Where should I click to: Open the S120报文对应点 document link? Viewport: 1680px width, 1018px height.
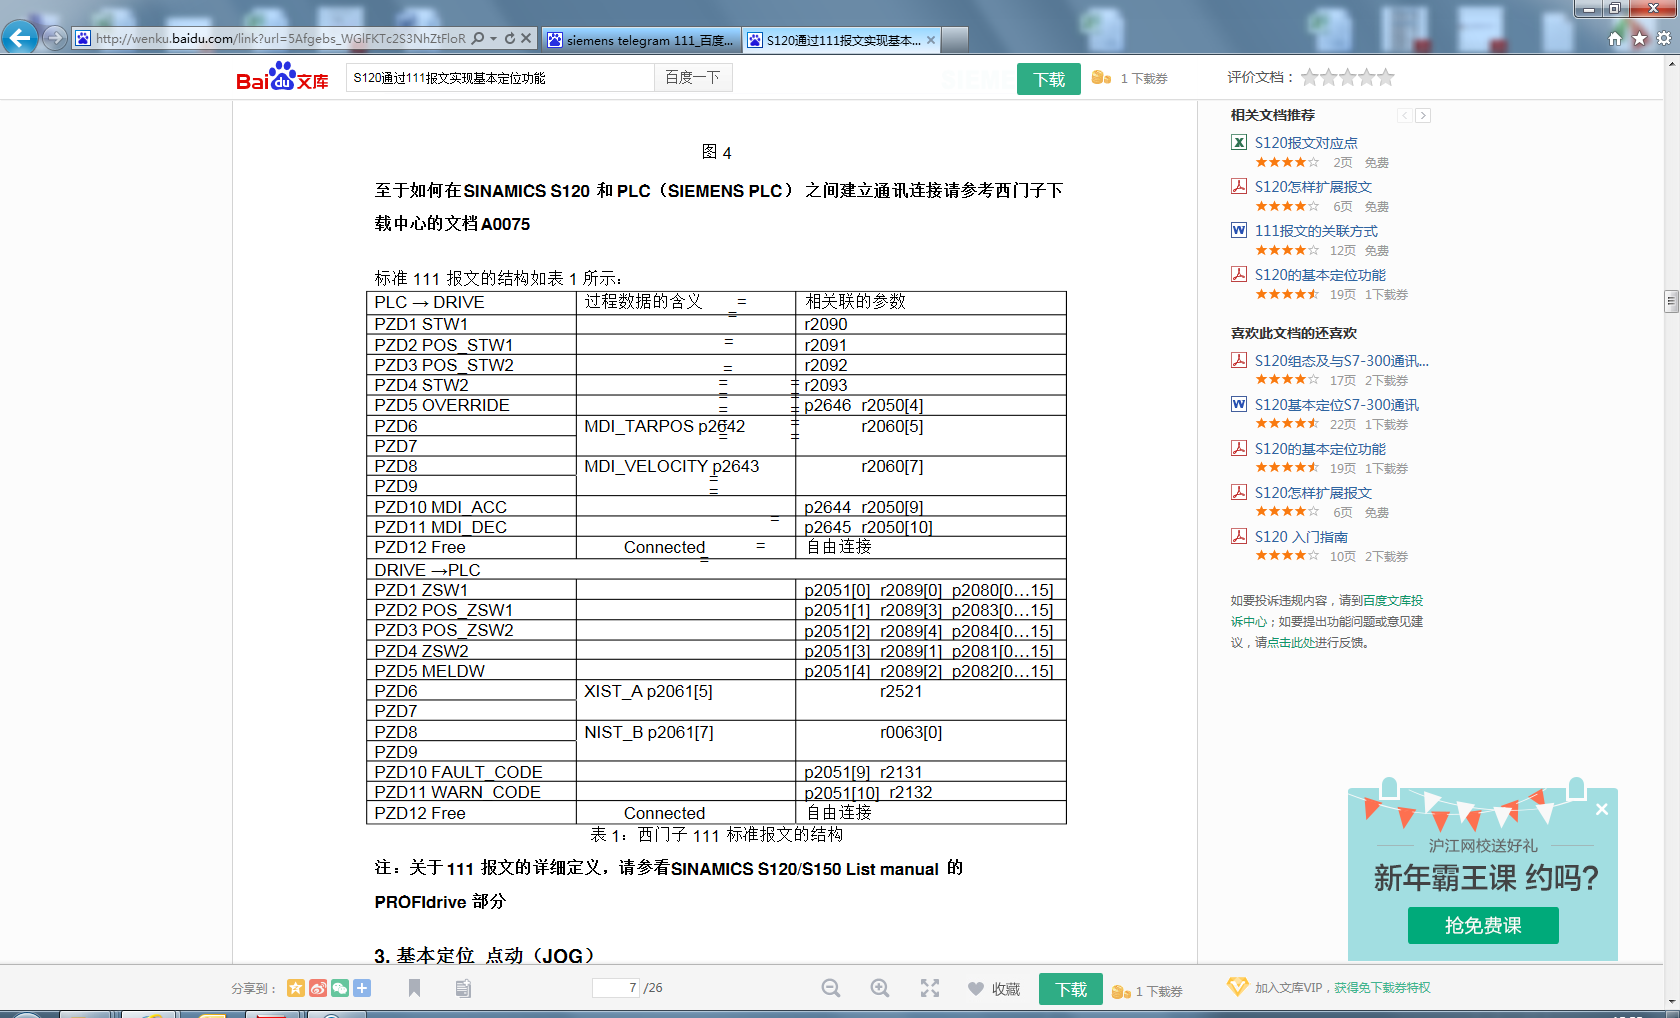click(1306, 143)
